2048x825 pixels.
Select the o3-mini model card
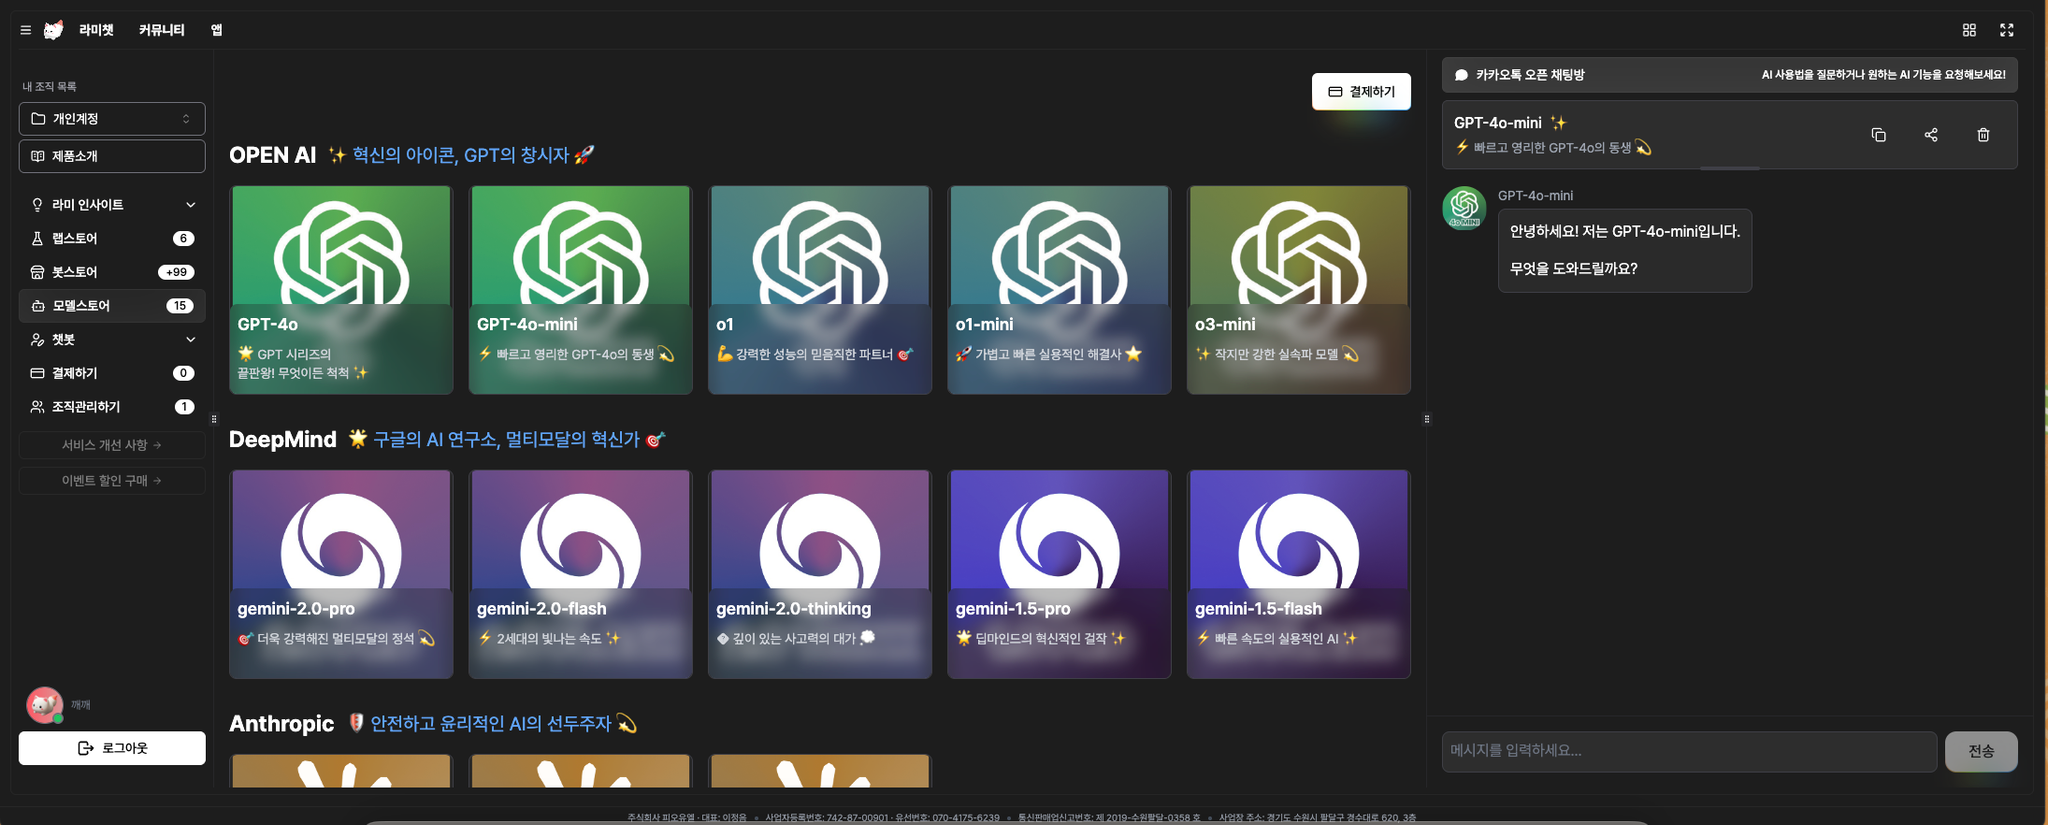click(x=1298, y=290)
